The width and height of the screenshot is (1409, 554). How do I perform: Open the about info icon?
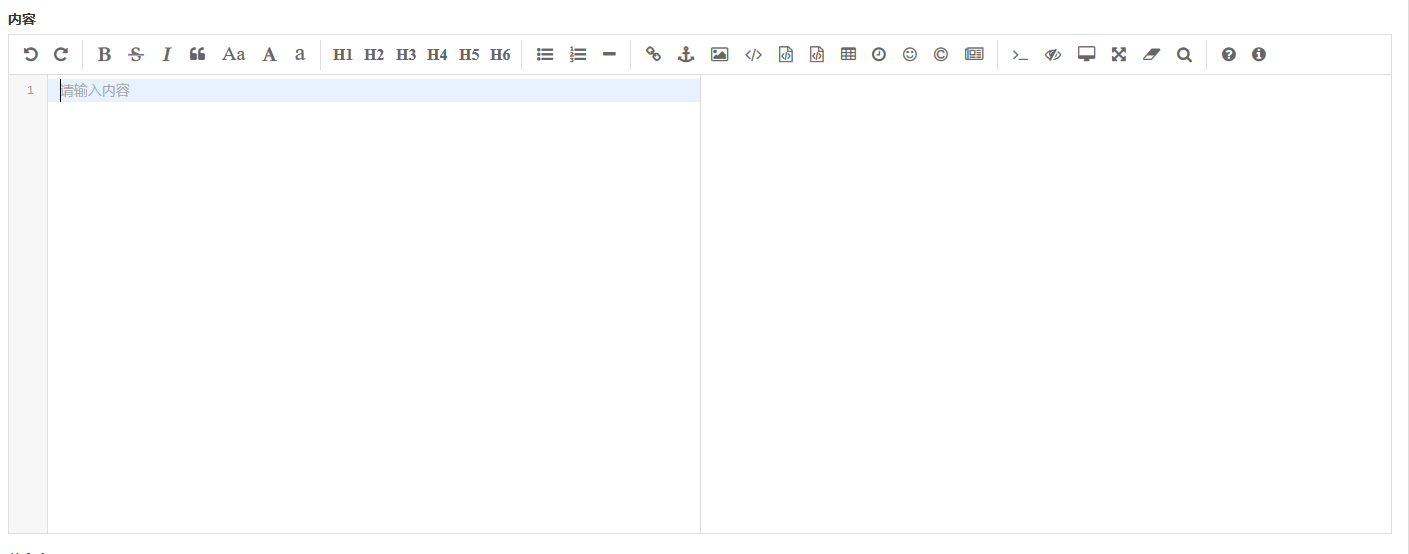click(x=1259, y=55)
